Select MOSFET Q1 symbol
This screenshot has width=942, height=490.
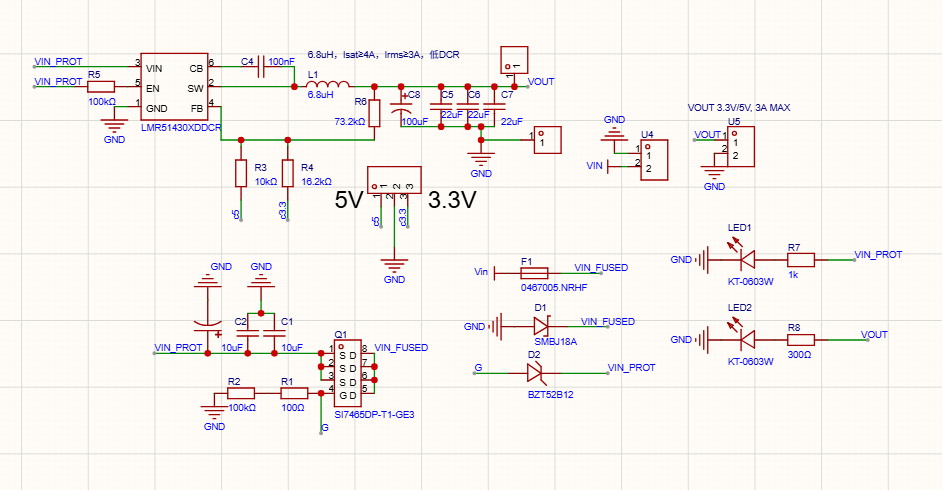coord(347,374)
